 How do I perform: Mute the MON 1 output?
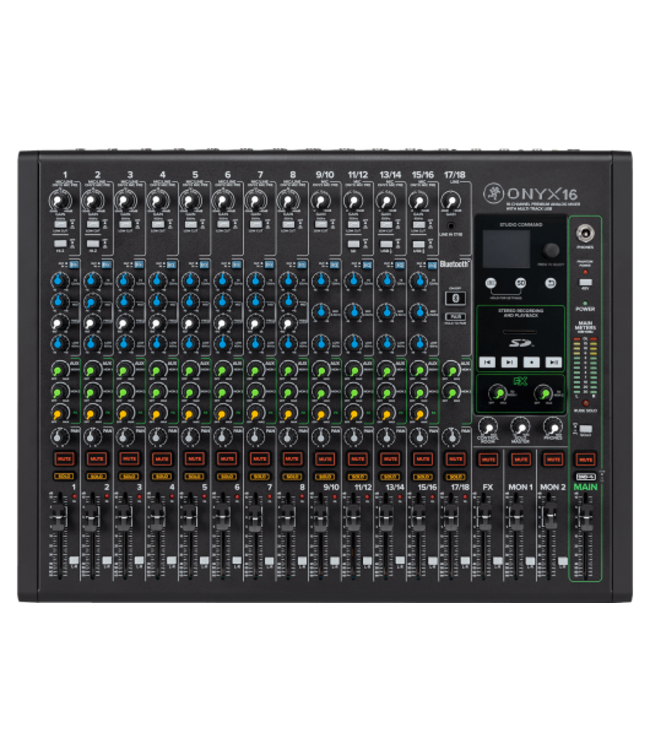(520, 460)
